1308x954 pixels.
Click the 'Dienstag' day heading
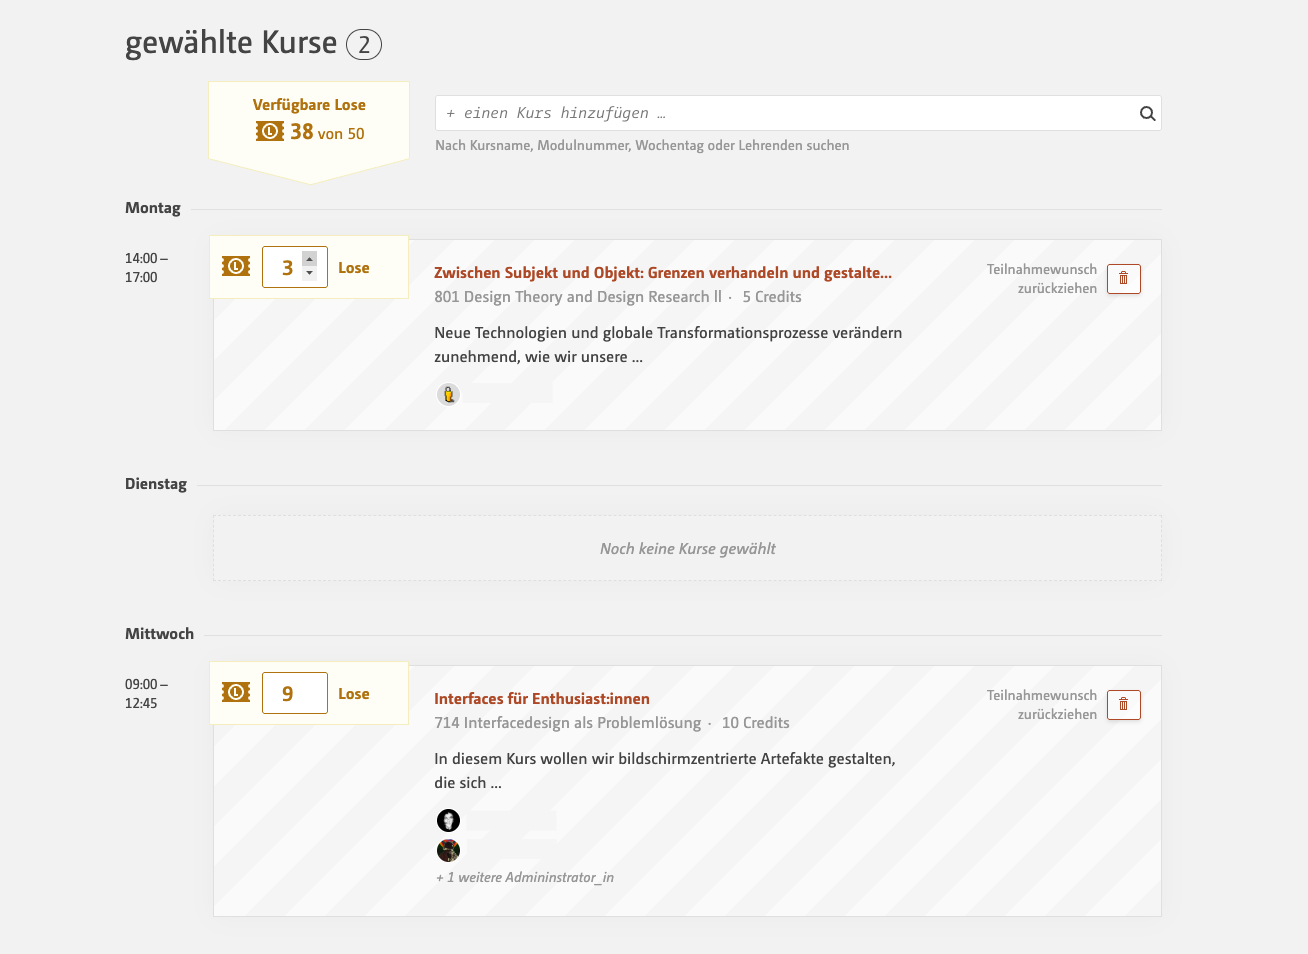156,484
